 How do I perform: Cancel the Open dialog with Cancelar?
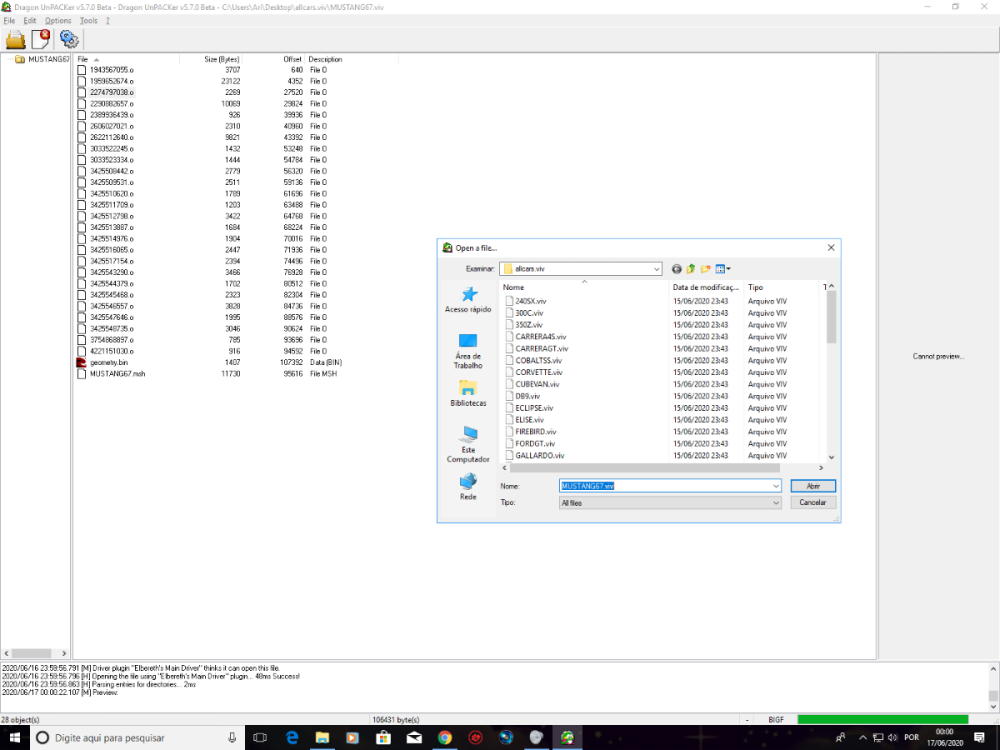[812, 503]
